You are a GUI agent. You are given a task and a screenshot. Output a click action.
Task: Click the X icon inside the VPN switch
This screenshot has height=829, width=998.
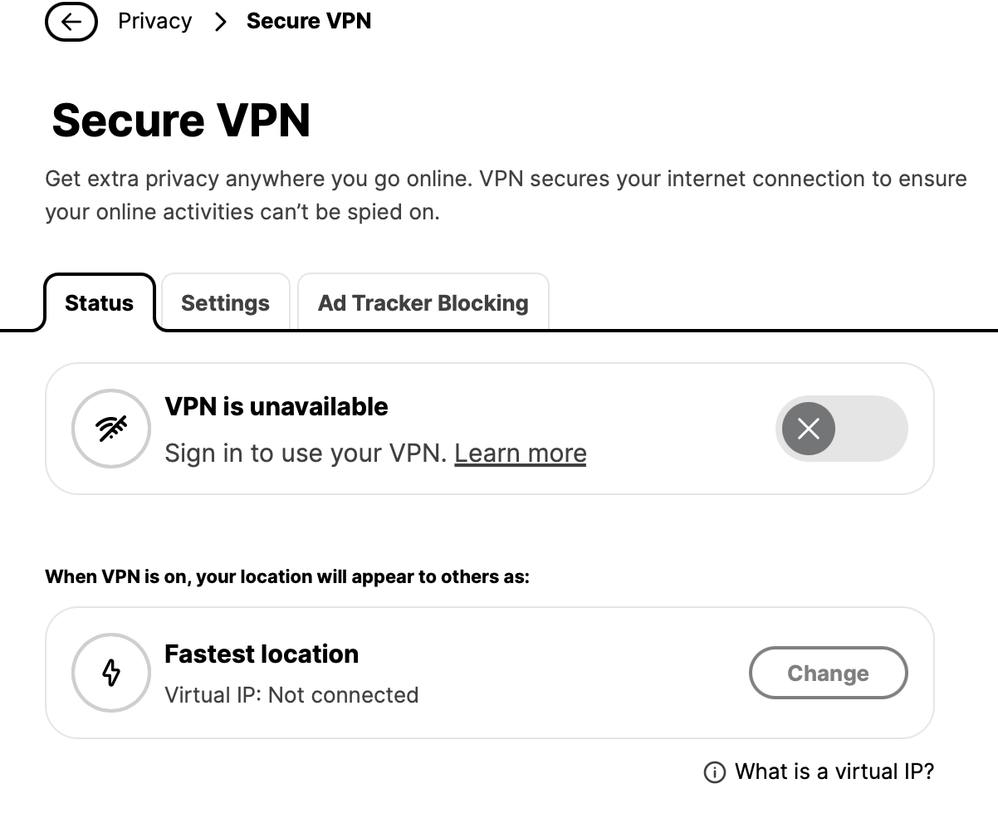point(808,428)
